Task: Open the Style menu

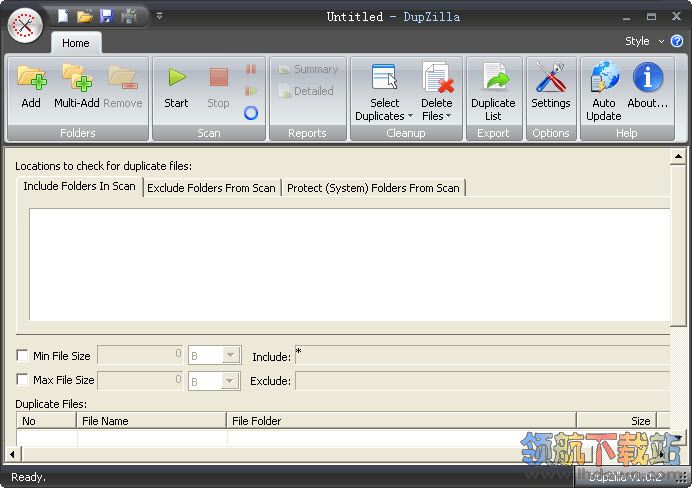Action: [x=644, y=41]
